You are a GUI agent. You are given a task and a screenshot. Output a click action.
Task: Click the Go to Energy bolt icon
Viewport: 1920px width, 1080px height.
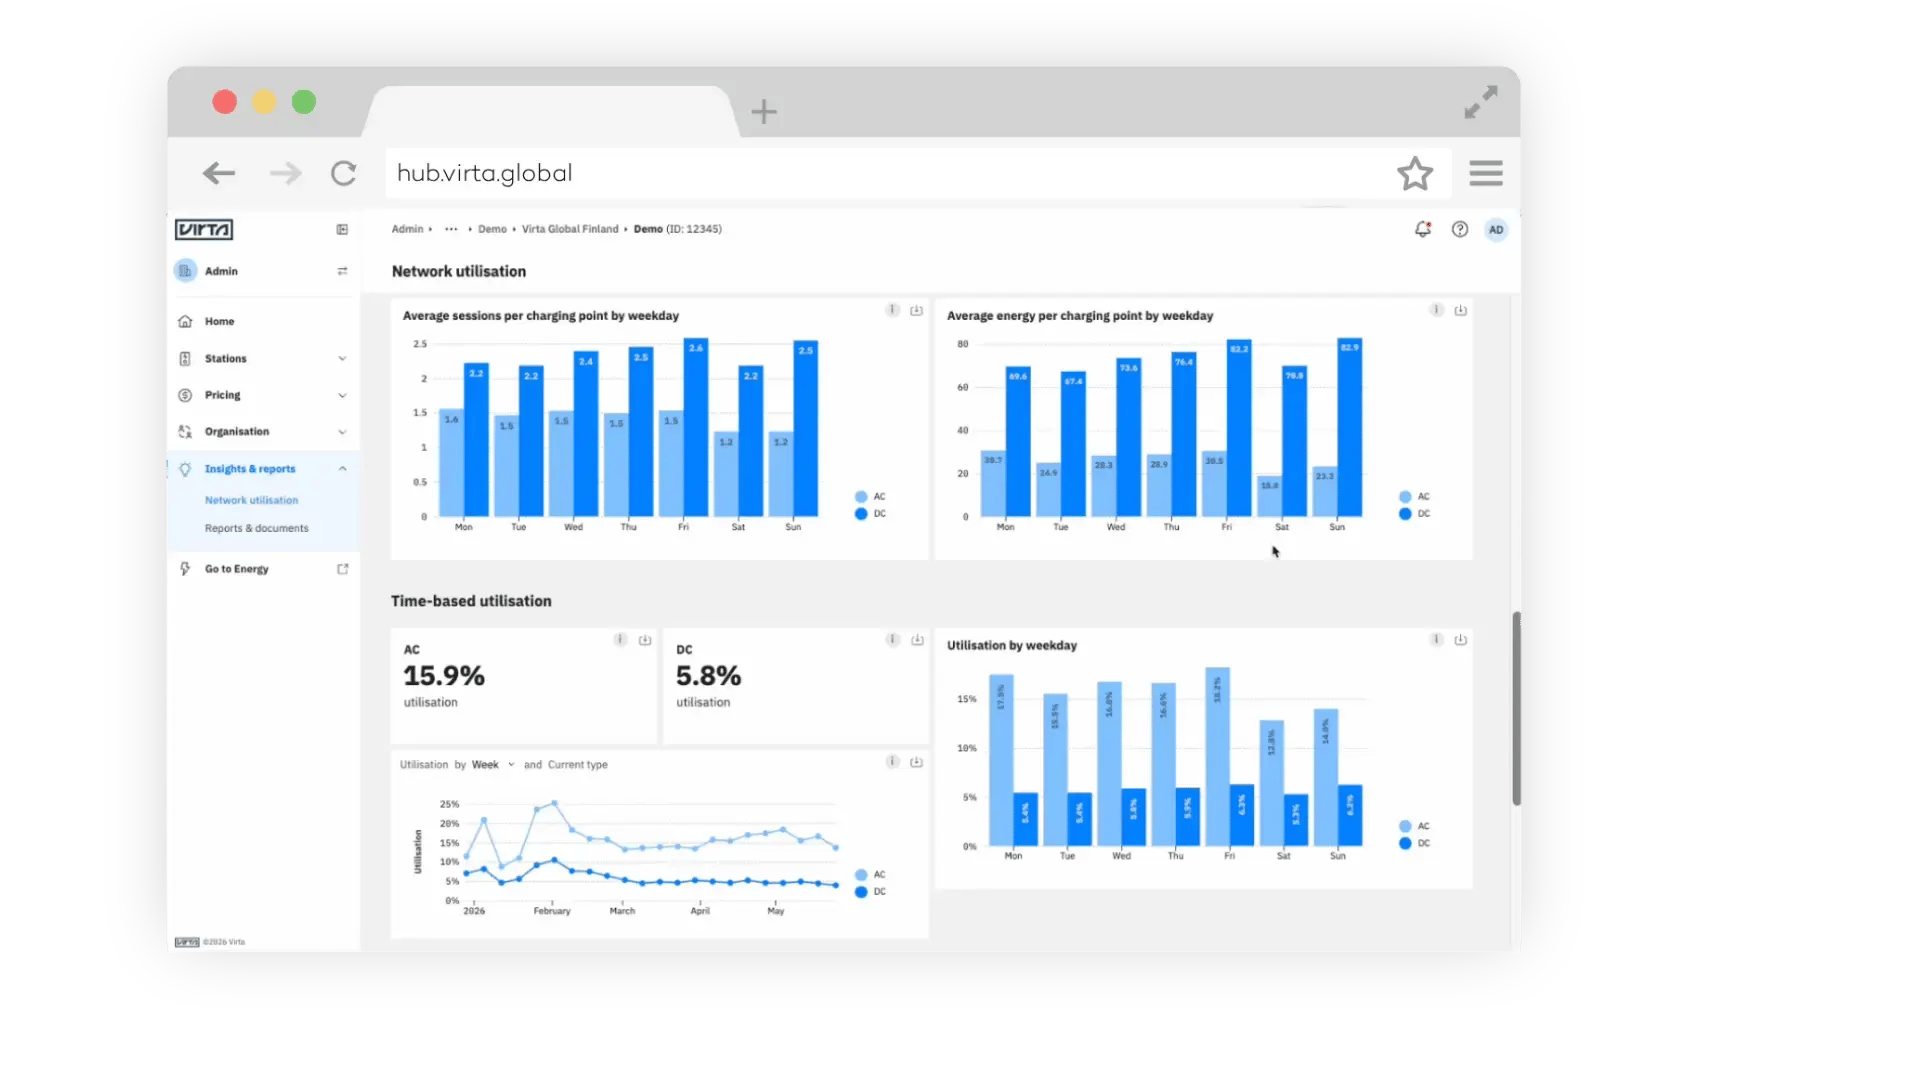[185, 569]
